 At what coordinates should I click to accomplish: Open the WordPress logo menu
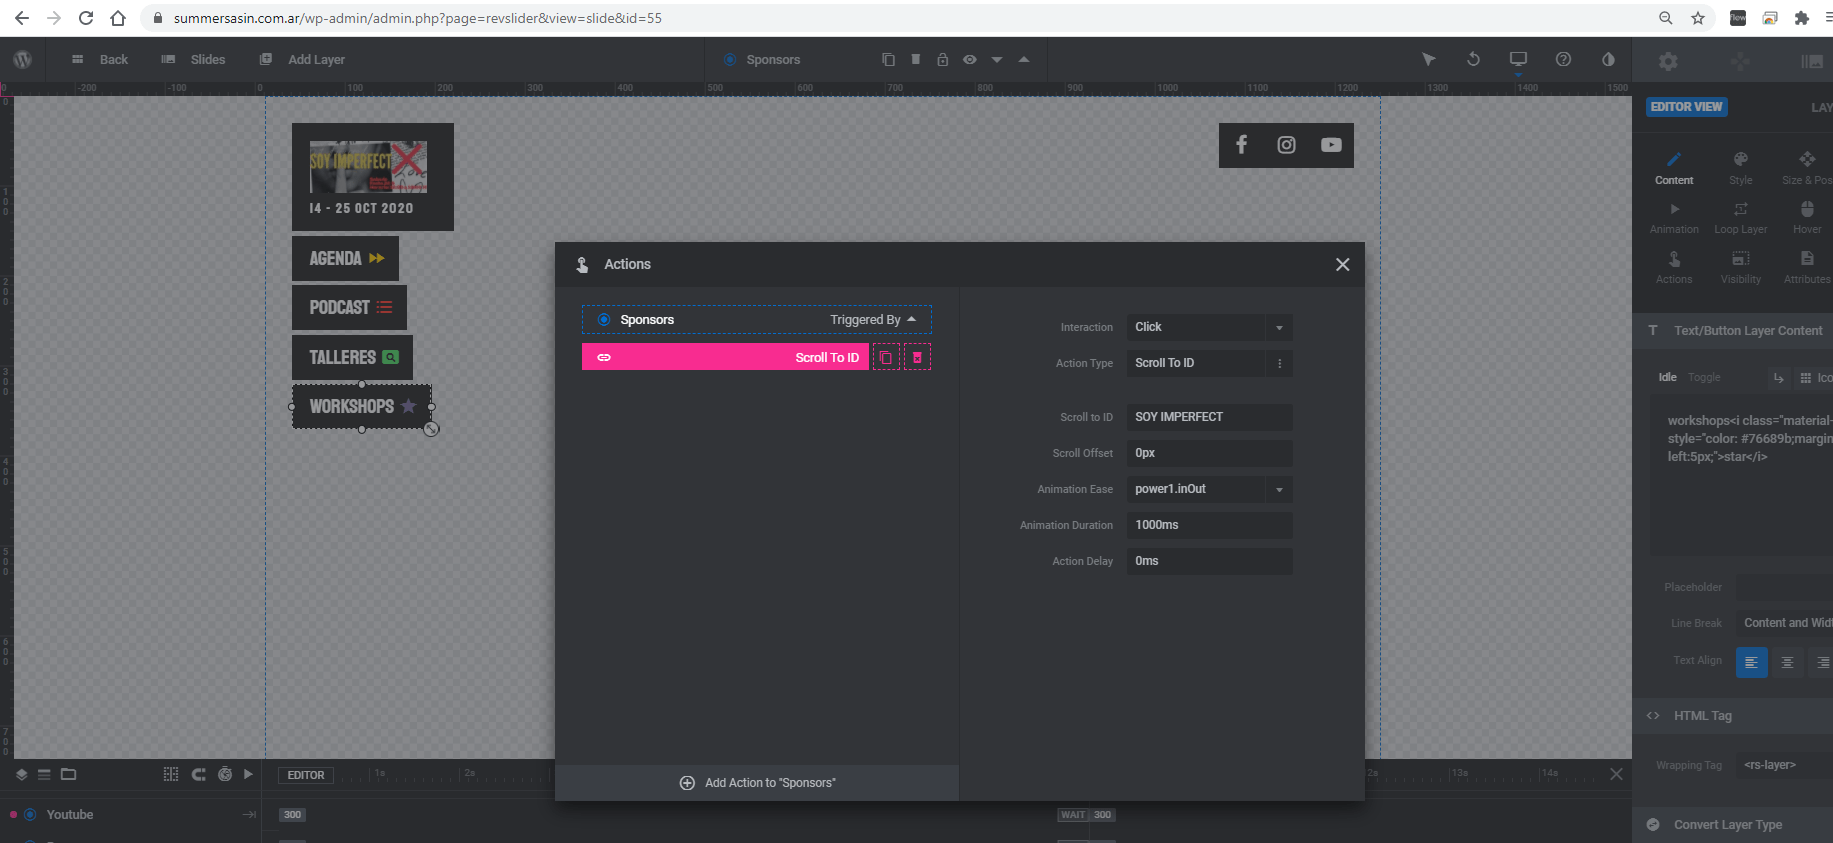coord(22,60)
